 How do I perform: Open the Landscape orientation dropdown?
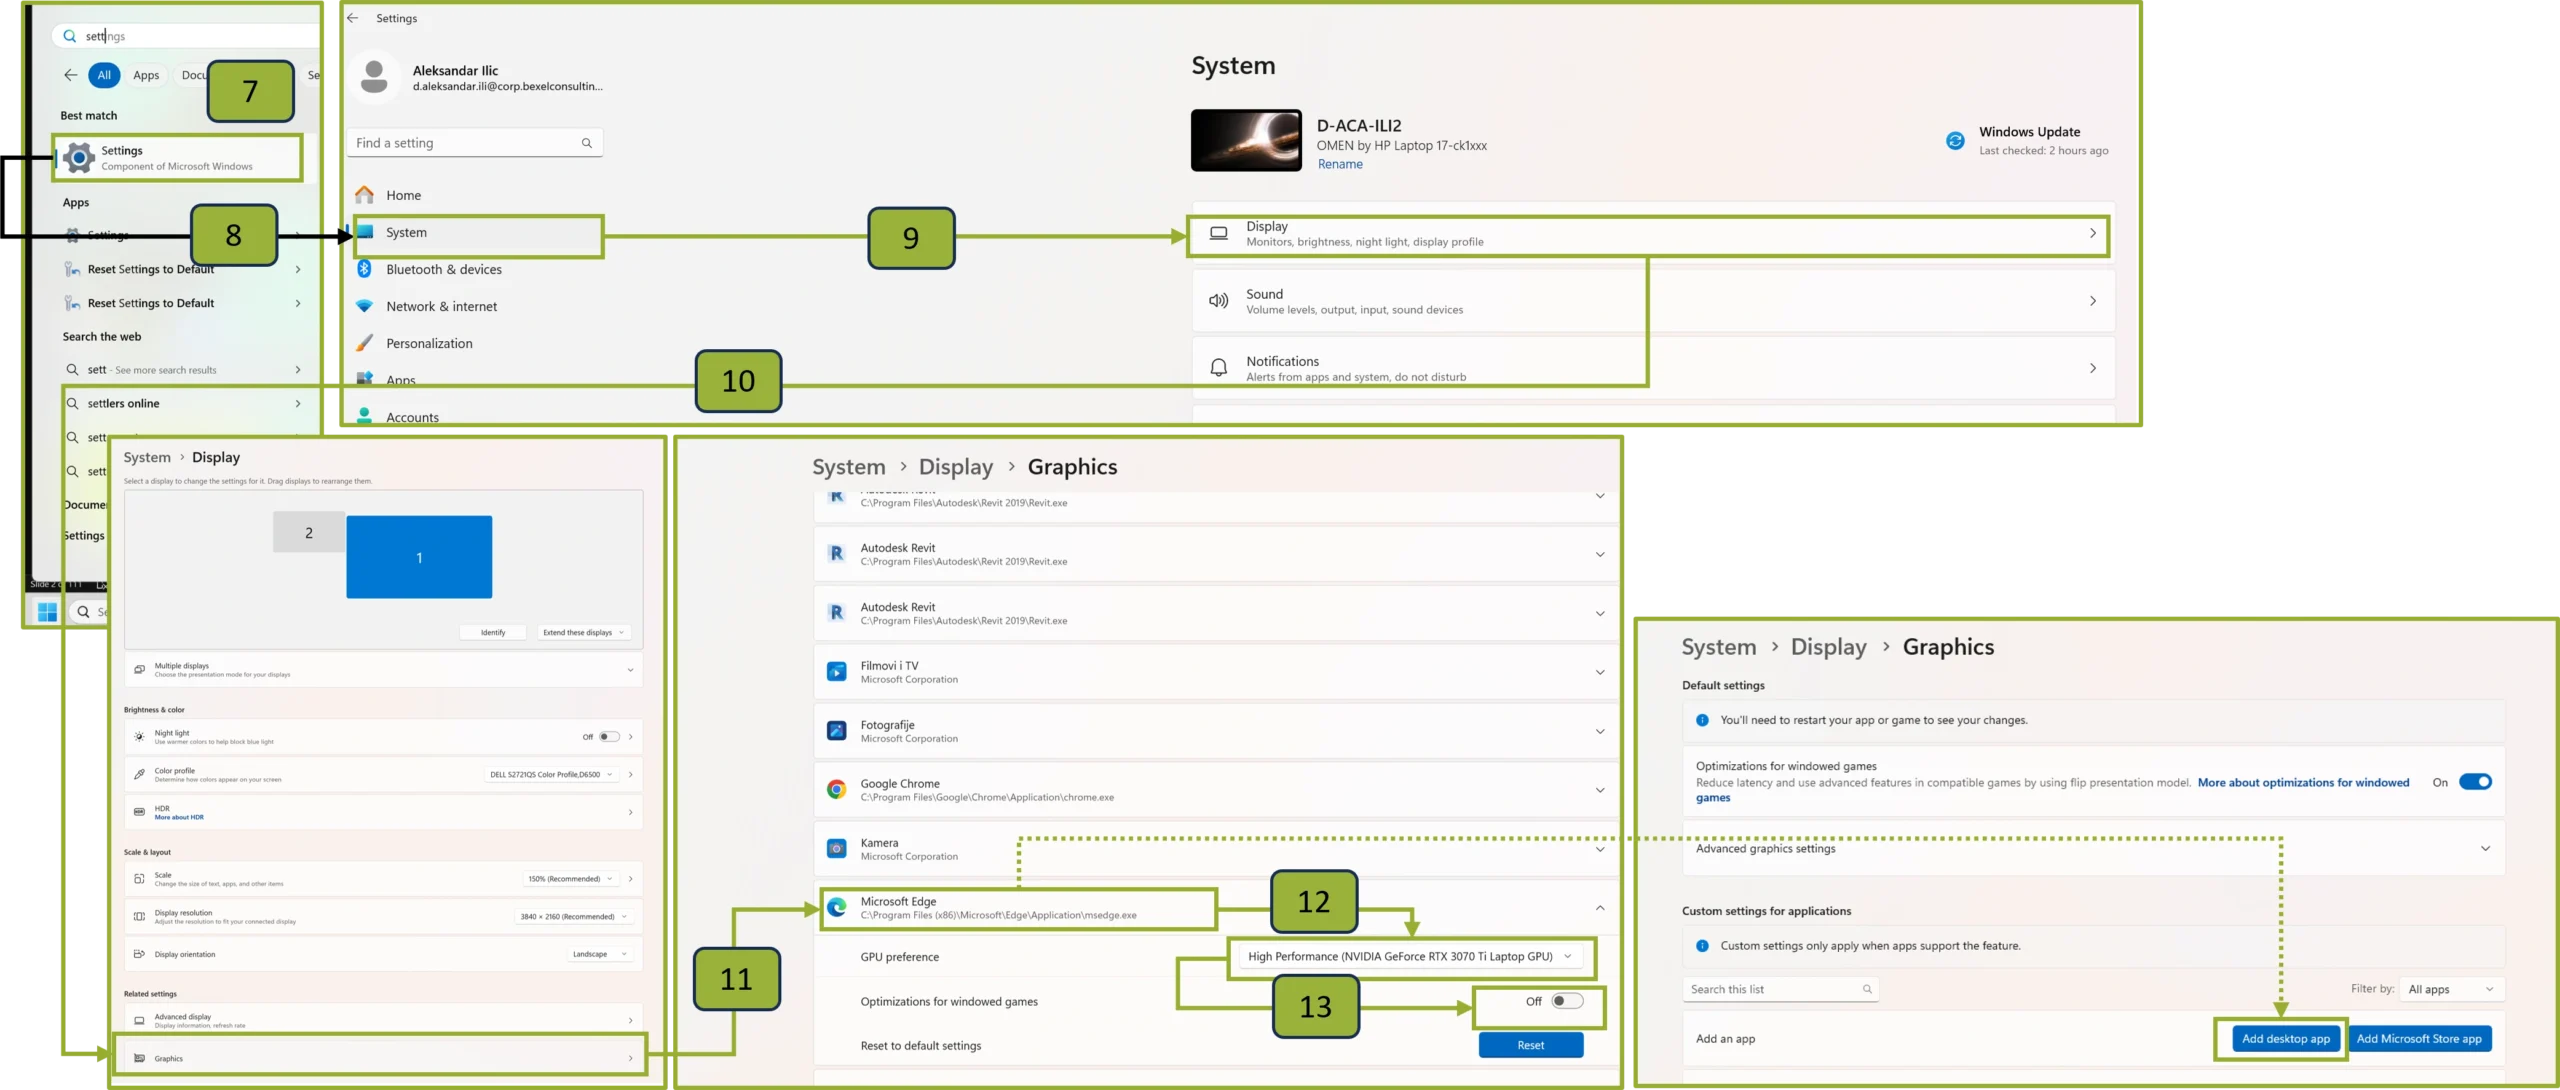point(599,954)
